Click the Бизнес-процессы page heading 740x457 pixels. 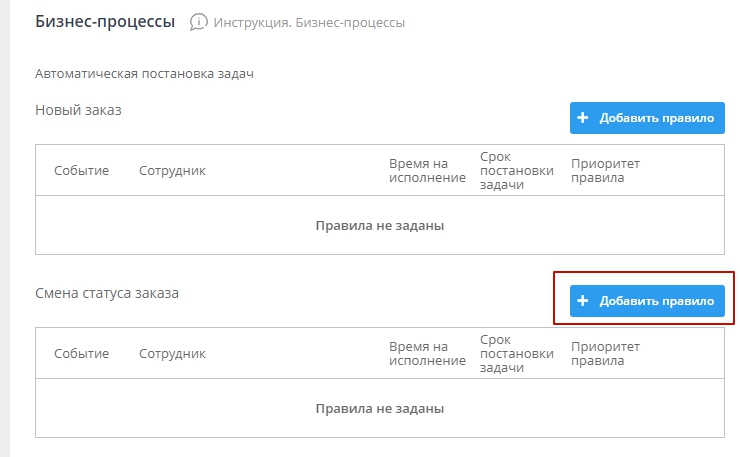[x=105, y=21]
